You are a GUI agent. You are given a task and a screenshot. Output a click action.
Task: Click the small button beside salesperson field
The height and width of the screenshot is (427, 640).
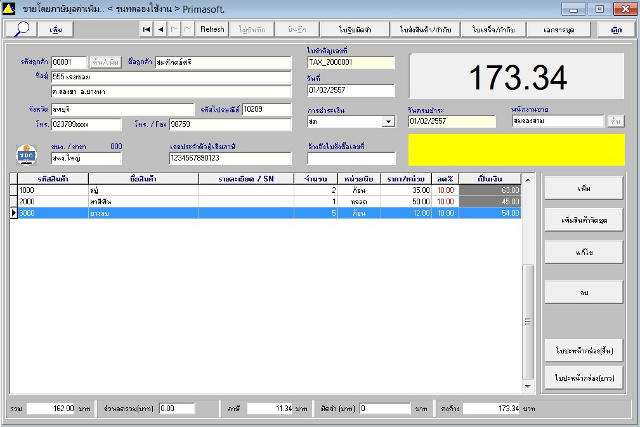click(616, 121)
